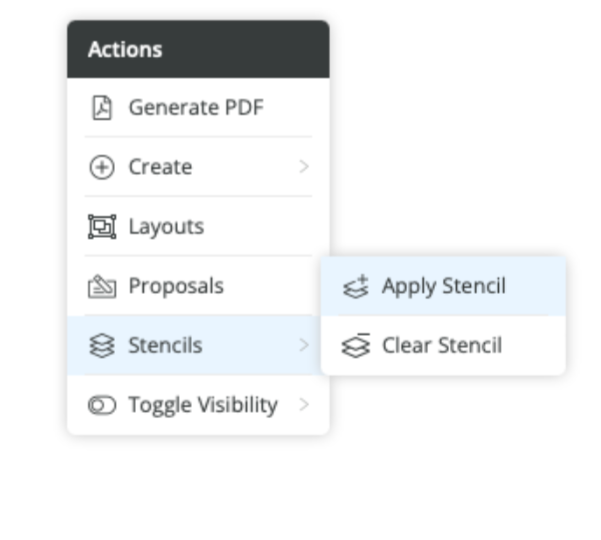Click the stacked layers icon beside Stencils
This screenshot has height=540, width=601.
pyautogui.click(x=101, y=346)
